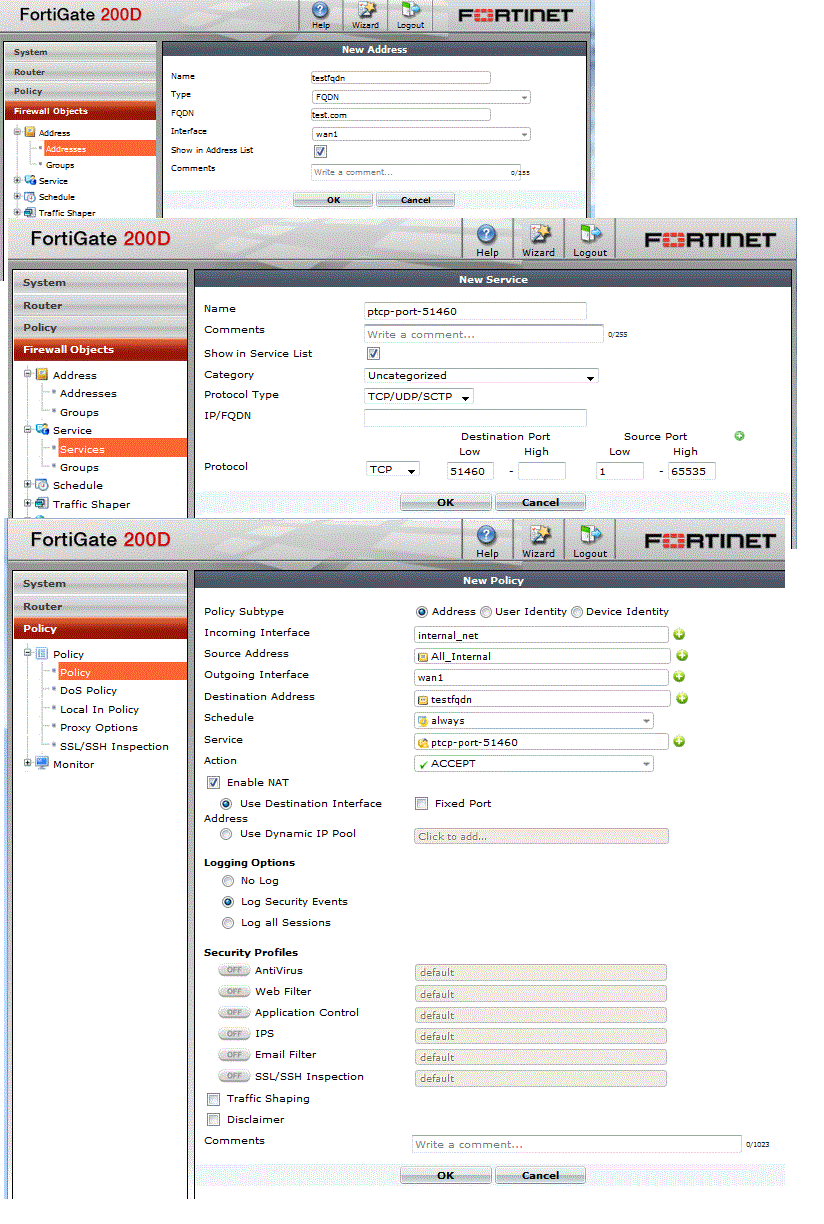
Task: Click Monitor icon in Policy sidebar
Action: [42, 764]
